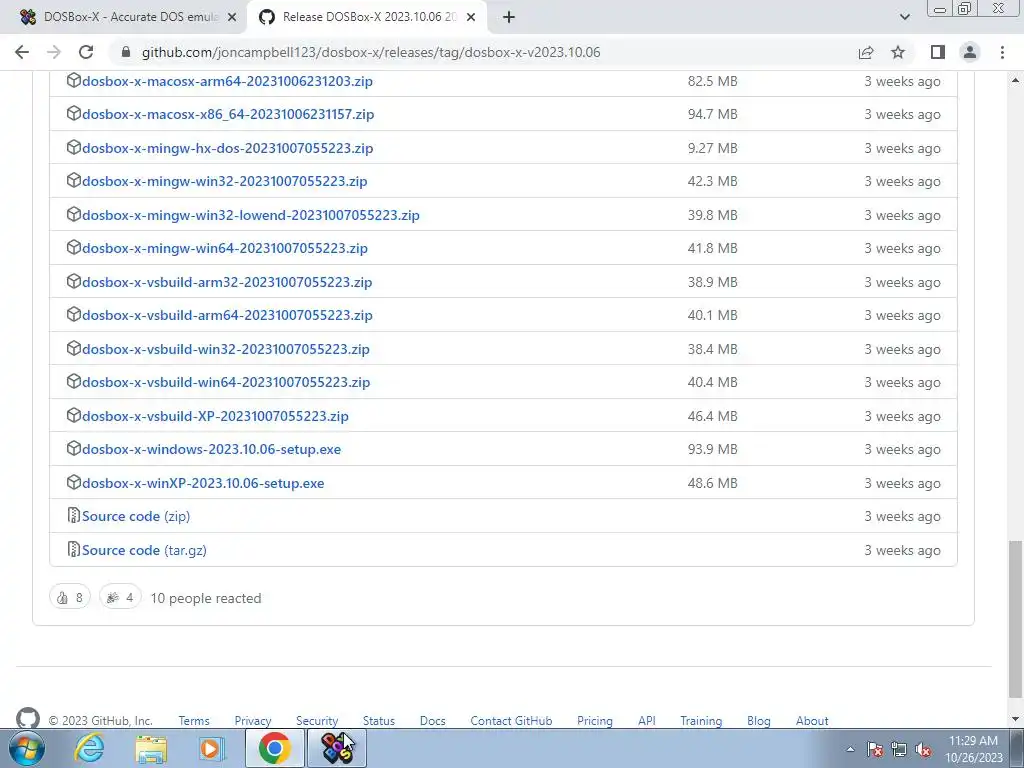Open the Blog footer link
This screenshot has width=1024, height=768.
759,721
